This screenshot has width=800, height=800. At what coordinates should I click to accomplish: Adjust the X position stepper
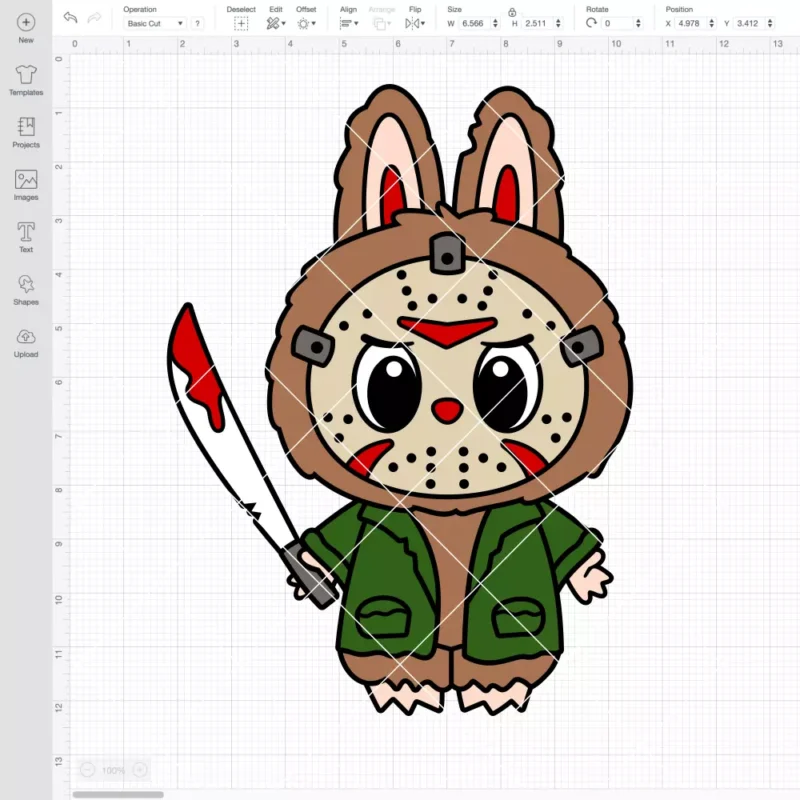coord(712,23)
